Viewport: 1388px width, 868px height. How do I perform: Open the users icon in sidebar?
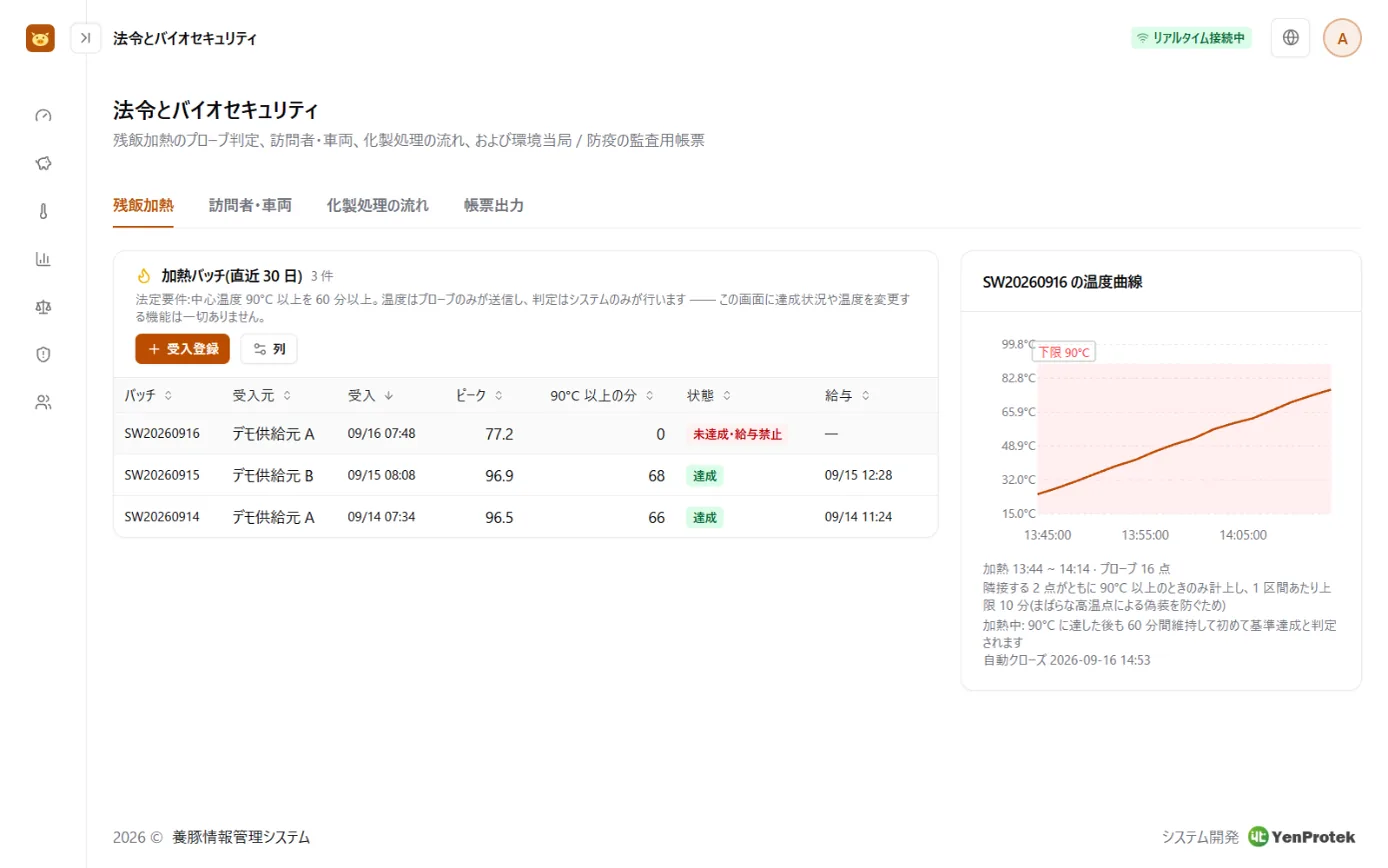pos(43,402)
